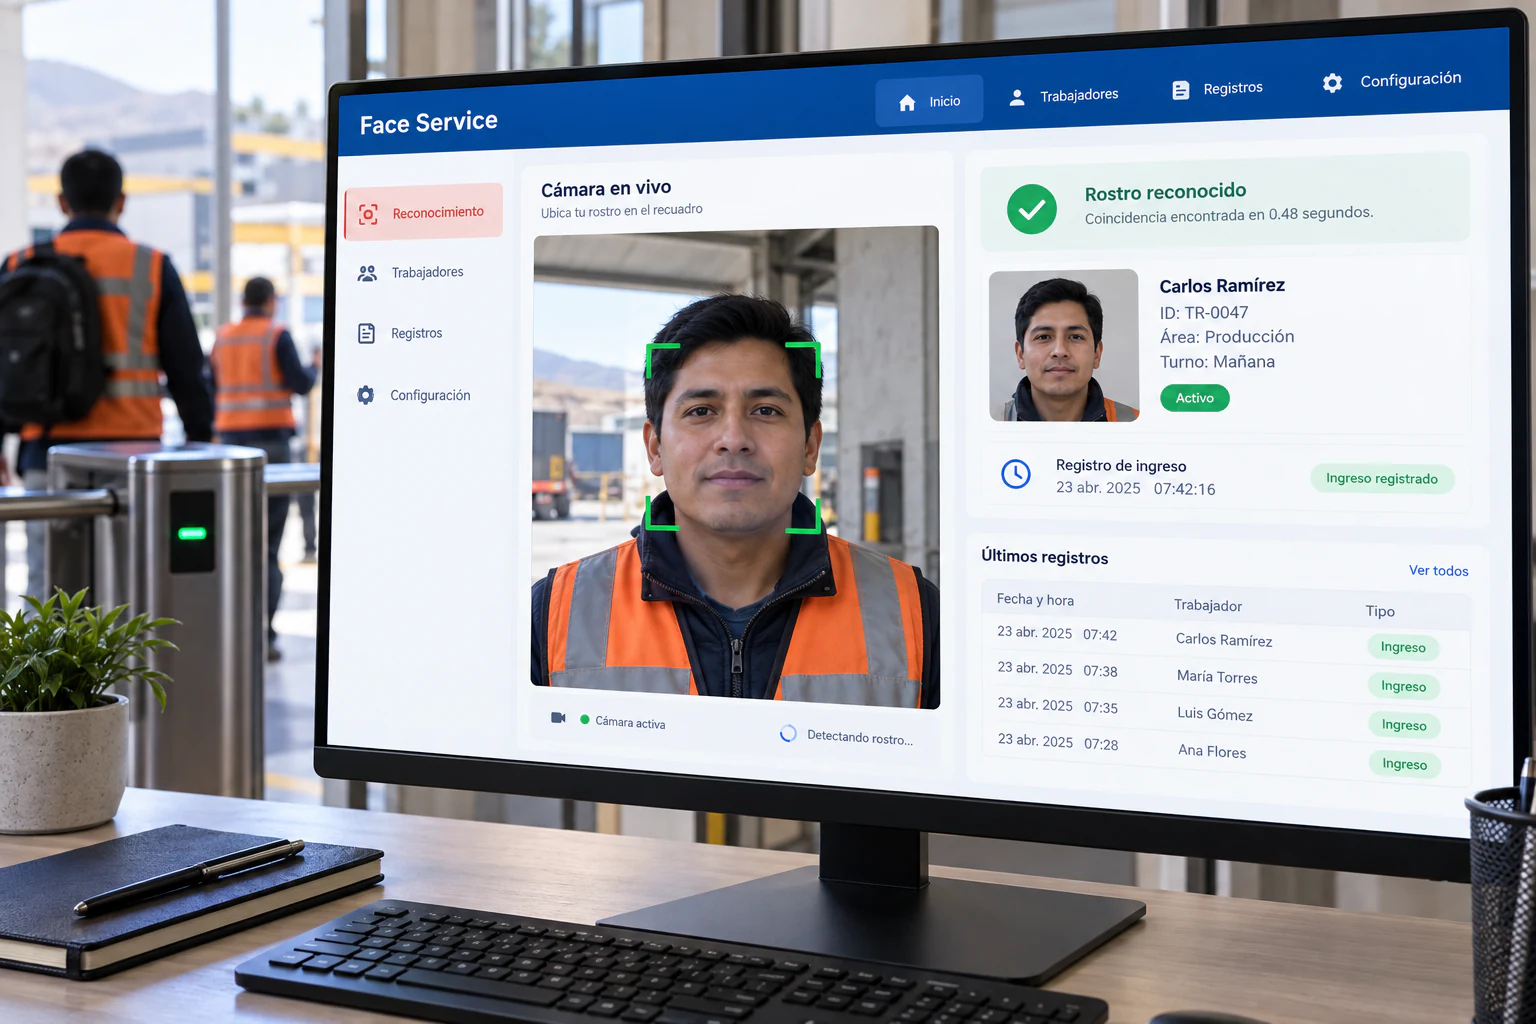Click the 07:42 timestamp in the records table
The width and height of the screenshot is (1536, 1024).
1100,635
